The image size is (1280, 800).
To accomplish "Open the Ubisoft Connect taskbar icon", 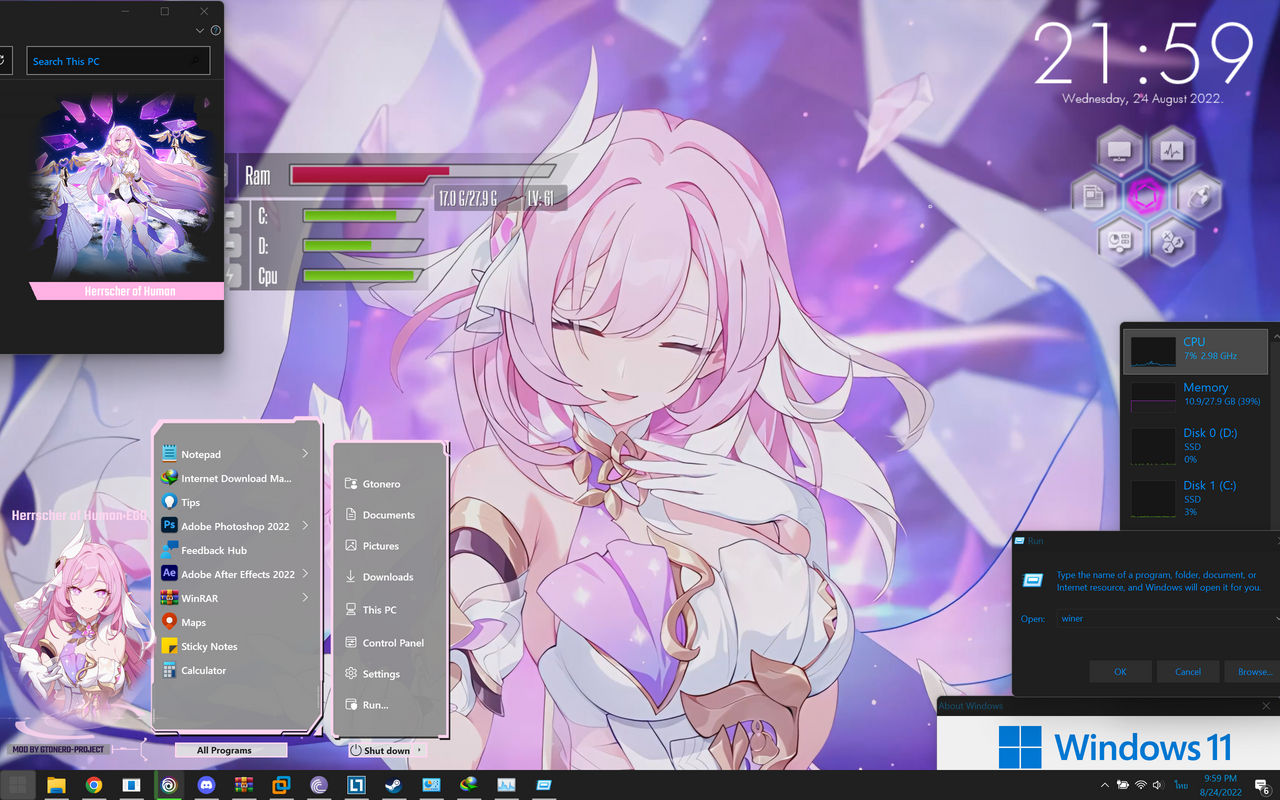I will 169,785.
